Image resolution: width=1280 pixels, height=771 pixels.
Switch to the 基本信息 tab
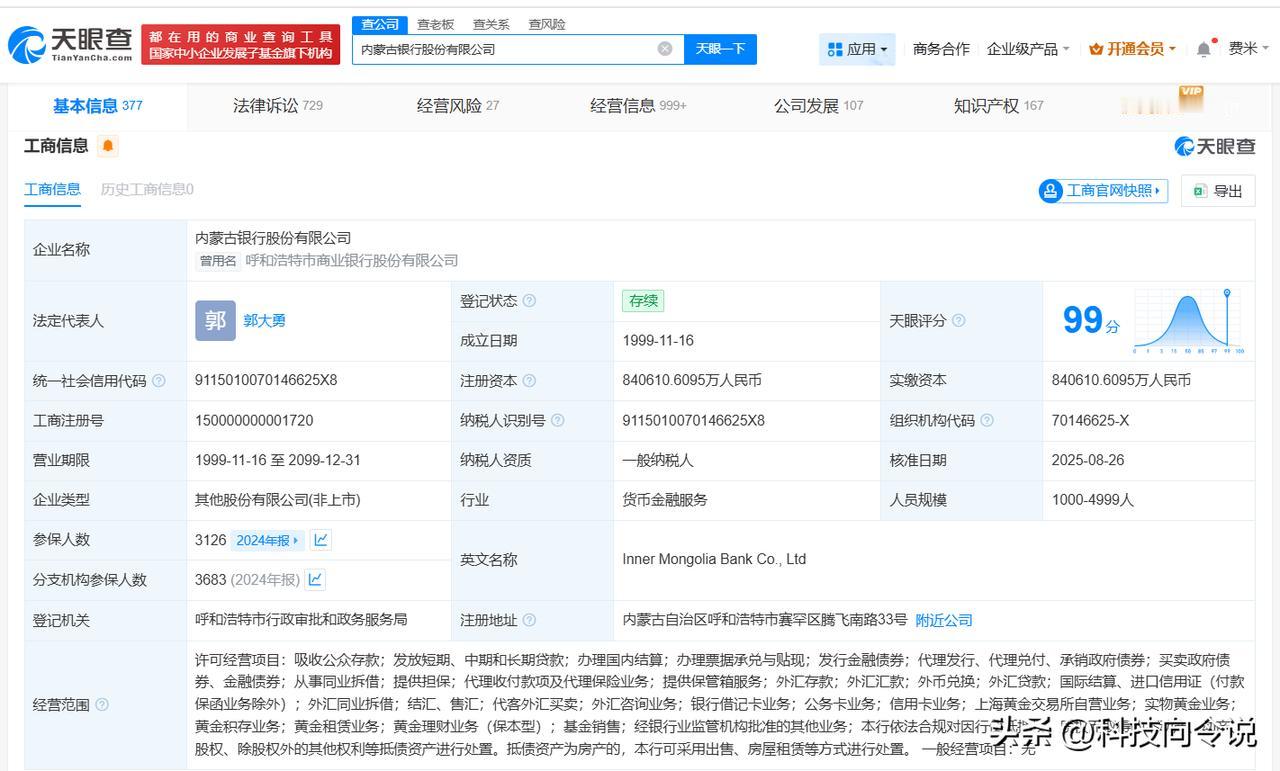97,106
